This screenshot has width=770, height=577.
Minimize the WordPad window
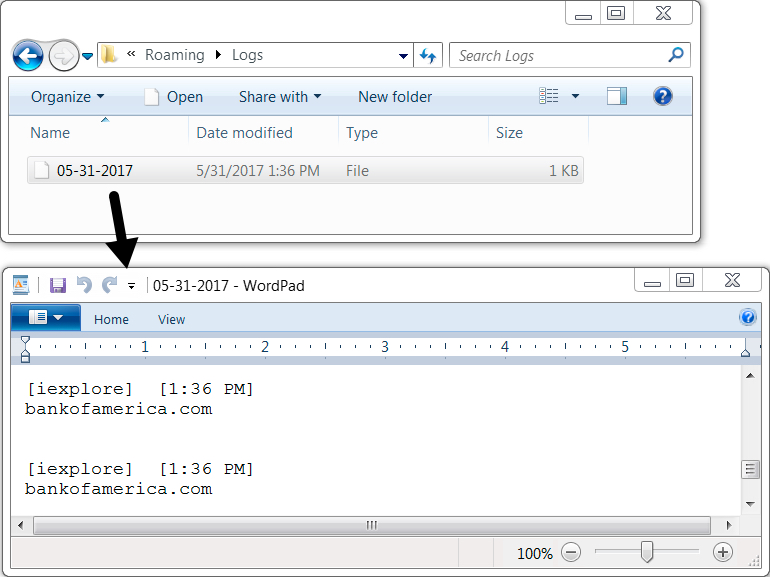(x=652, y=281)
